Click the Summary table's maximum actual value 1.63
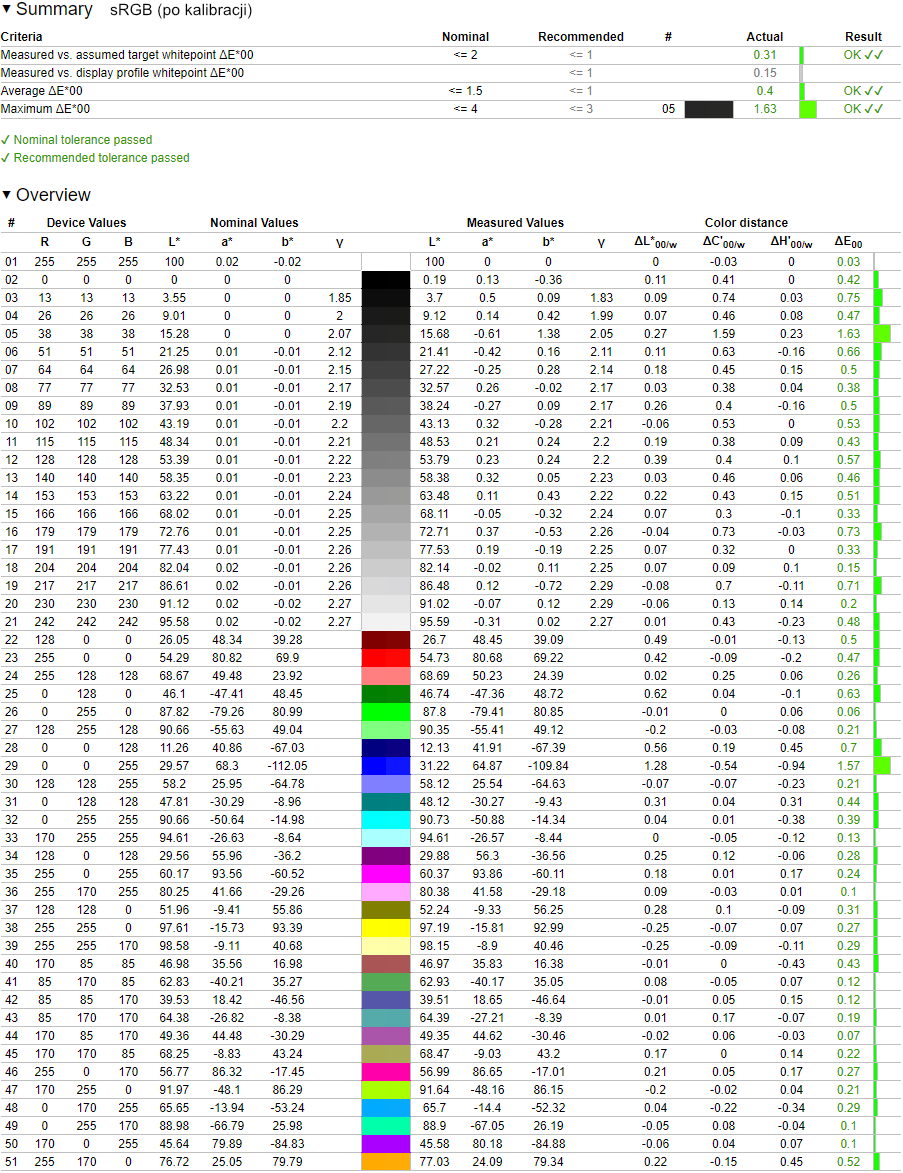 click(765, 109)
